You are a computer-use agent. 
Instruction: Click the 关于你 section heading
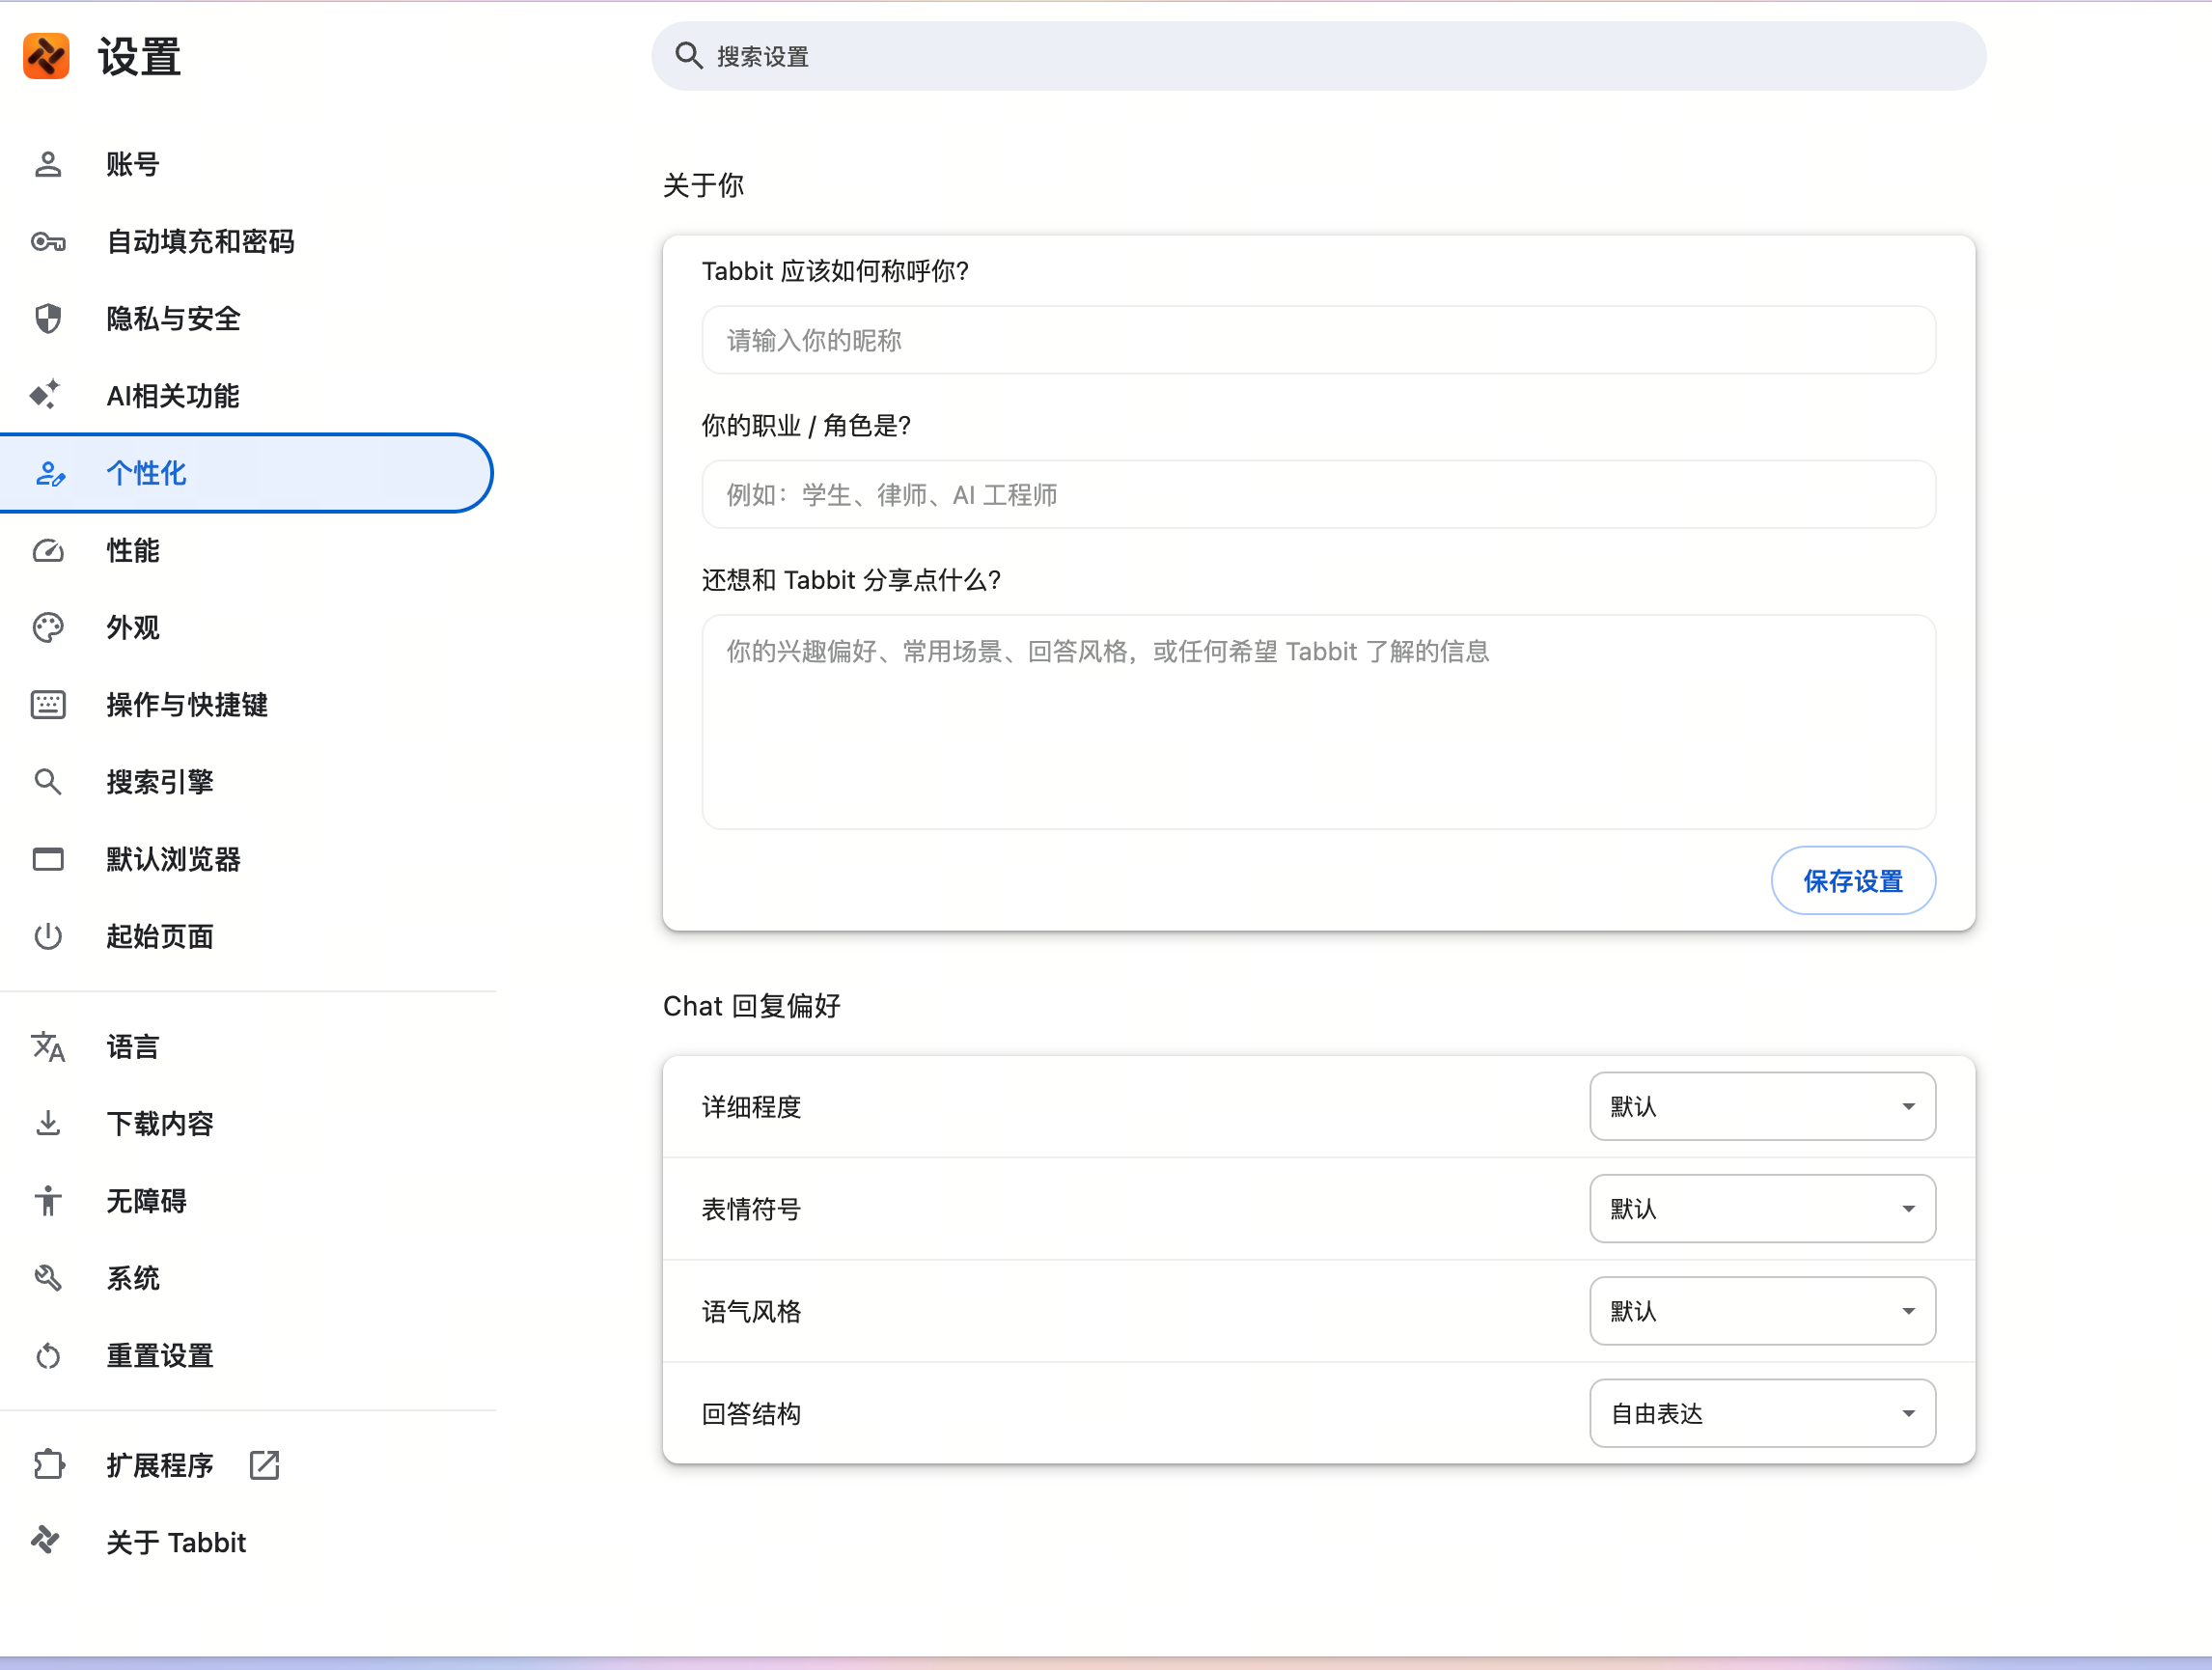click(x=703, y=185)
